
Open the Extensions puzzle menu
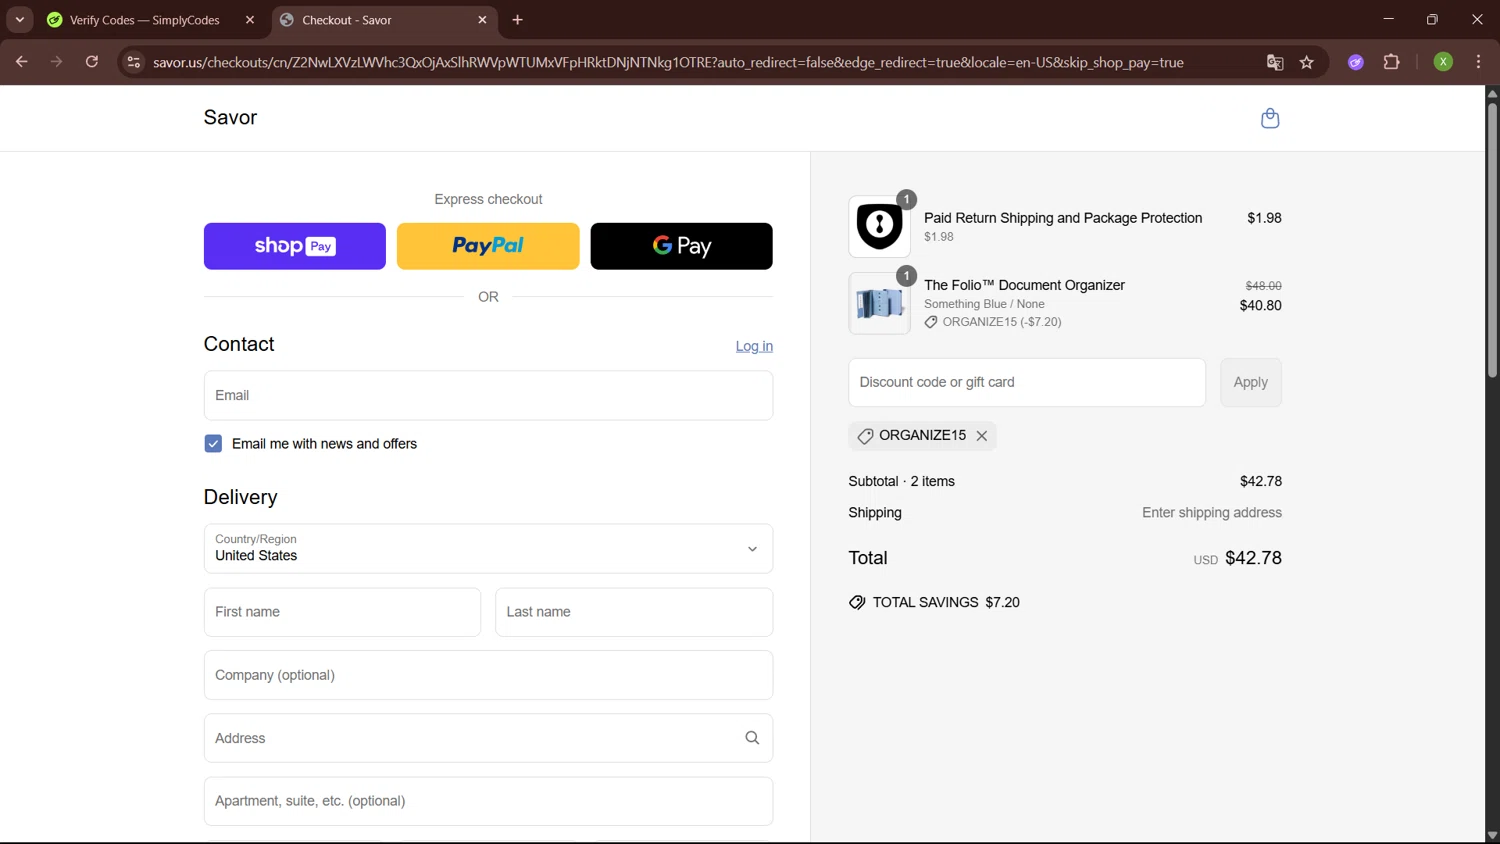pos(1391,62)
